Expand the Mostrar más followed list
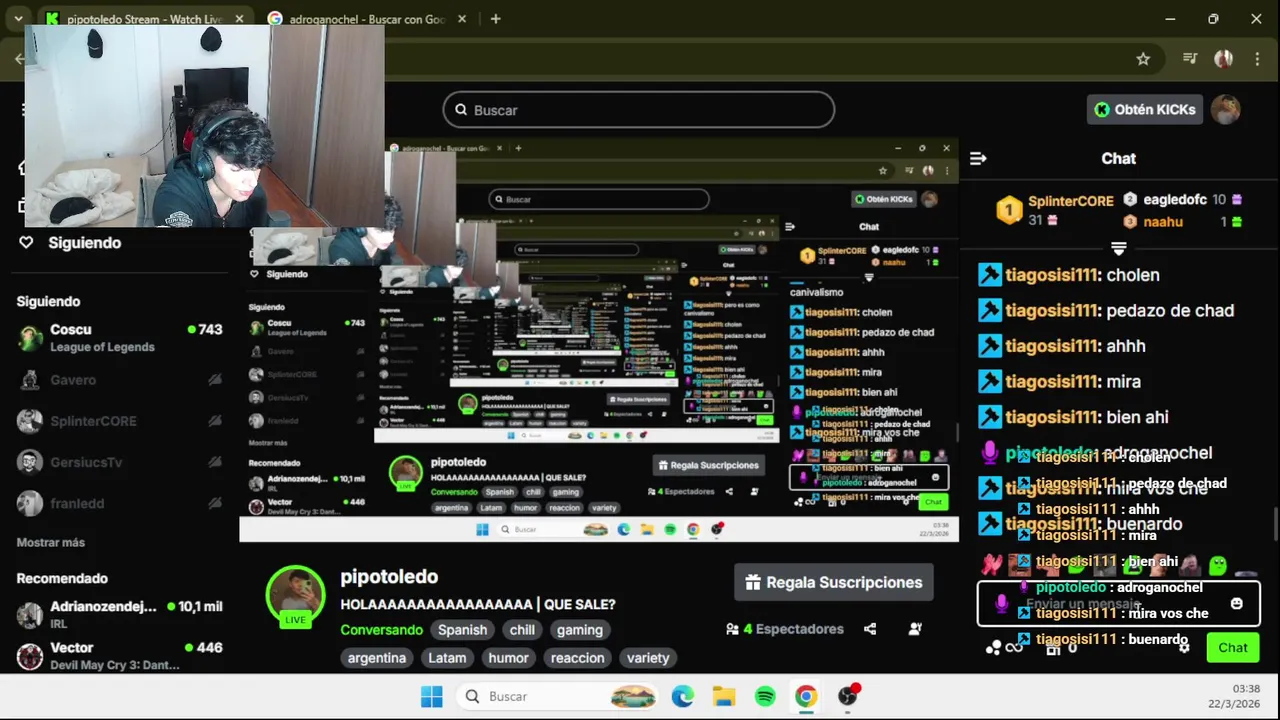Screen dimensions: 1280x720 pos(50,542)
